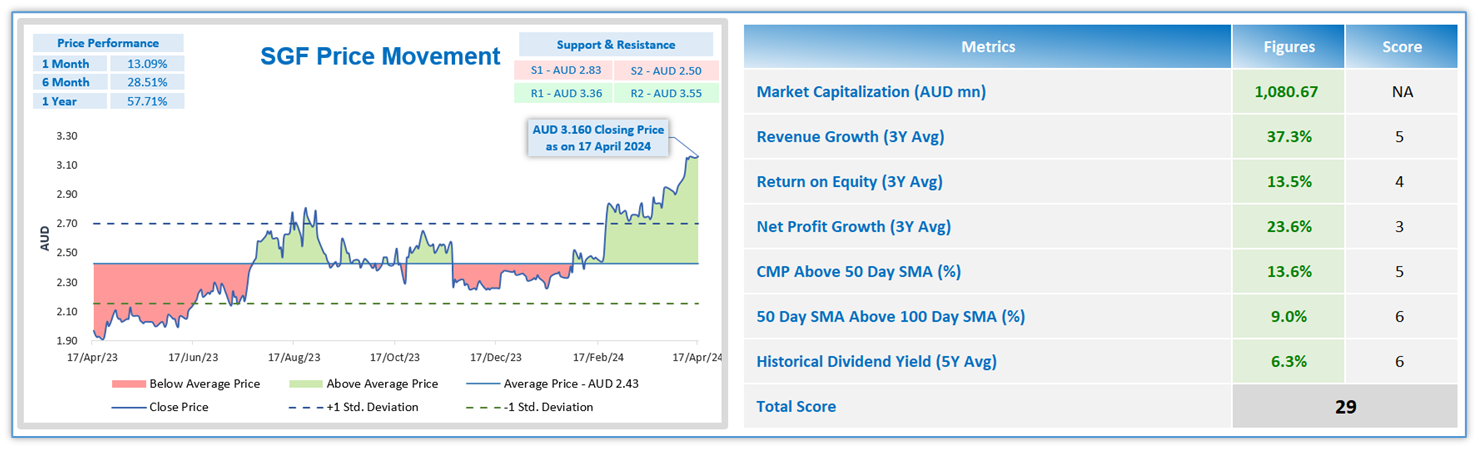Screen dimensions: 1478x449
Task: Click the Figures column header
Action: [1287, 46]
